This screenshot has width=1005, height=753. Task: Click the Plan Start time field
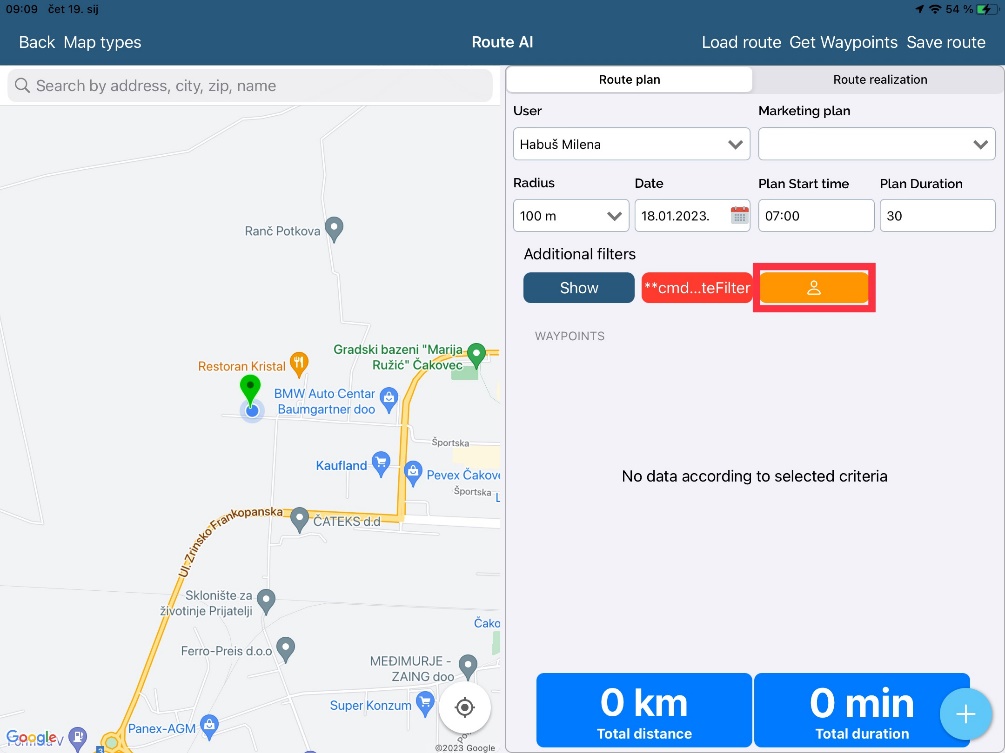point(815,215)
